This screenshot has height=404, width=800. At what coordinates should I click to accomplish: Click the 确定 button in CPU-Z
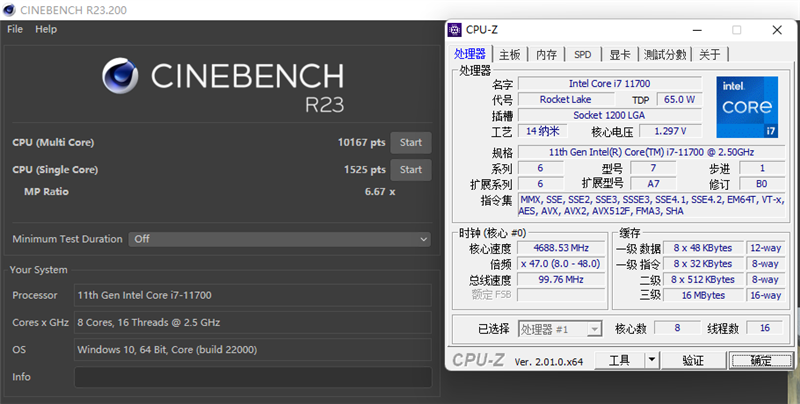[x=761, y=361]
